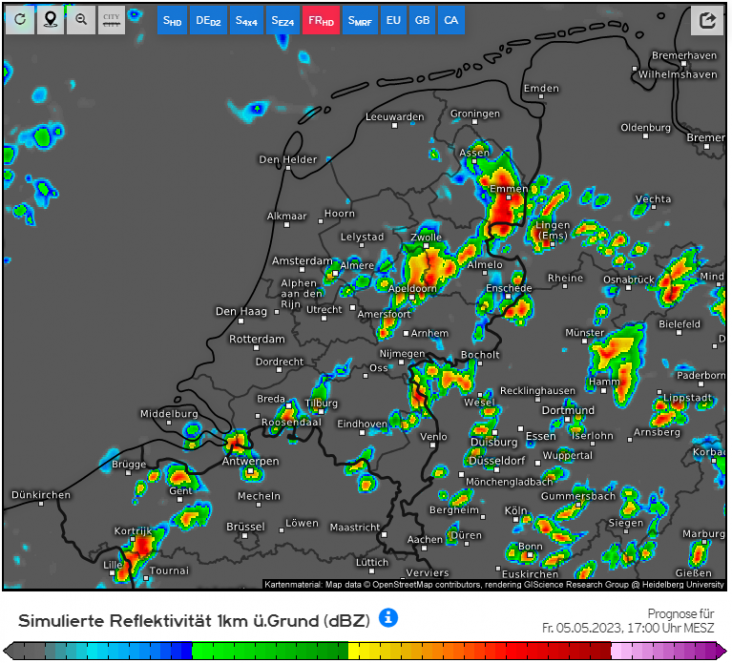Select the highlighted FR HD model
The width and height of the screenshot is (732, 663).
(x=320, y=20)
